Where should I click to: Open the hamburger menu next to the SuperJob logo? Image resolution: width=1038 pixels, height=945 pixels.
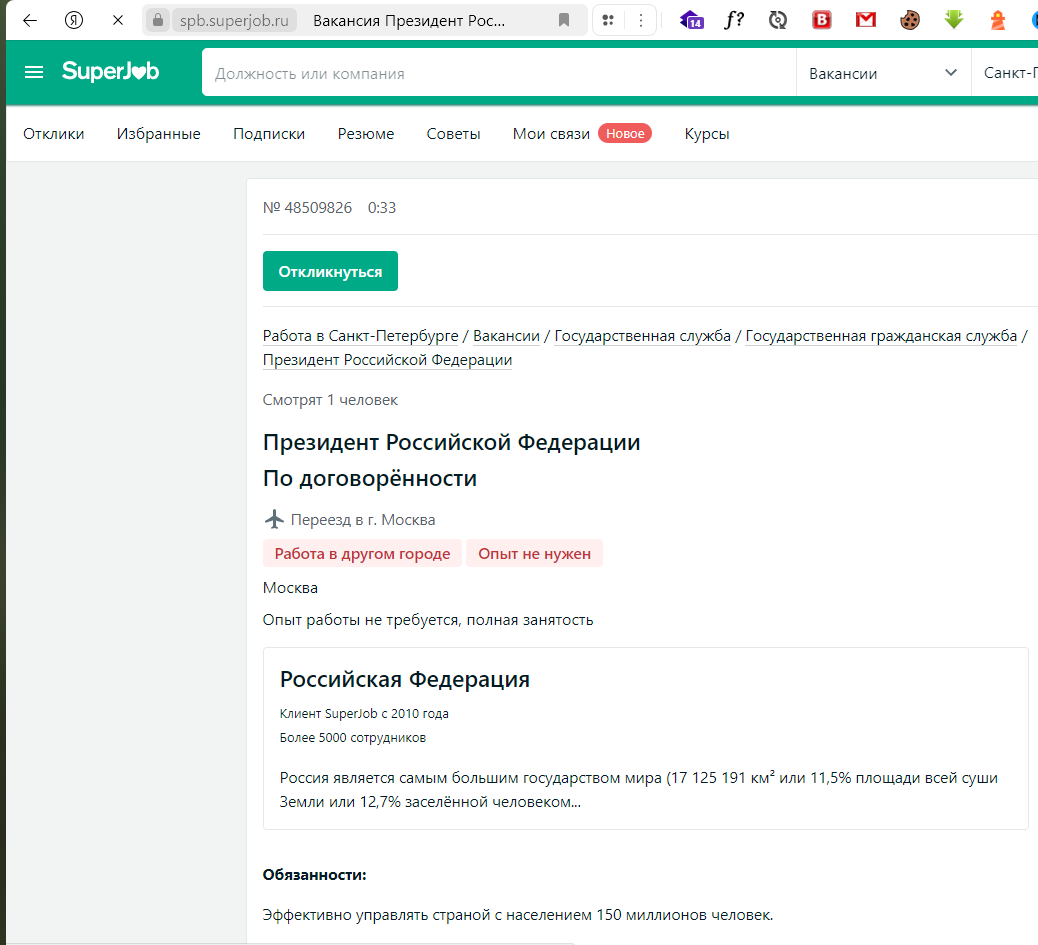click(33, 72)
